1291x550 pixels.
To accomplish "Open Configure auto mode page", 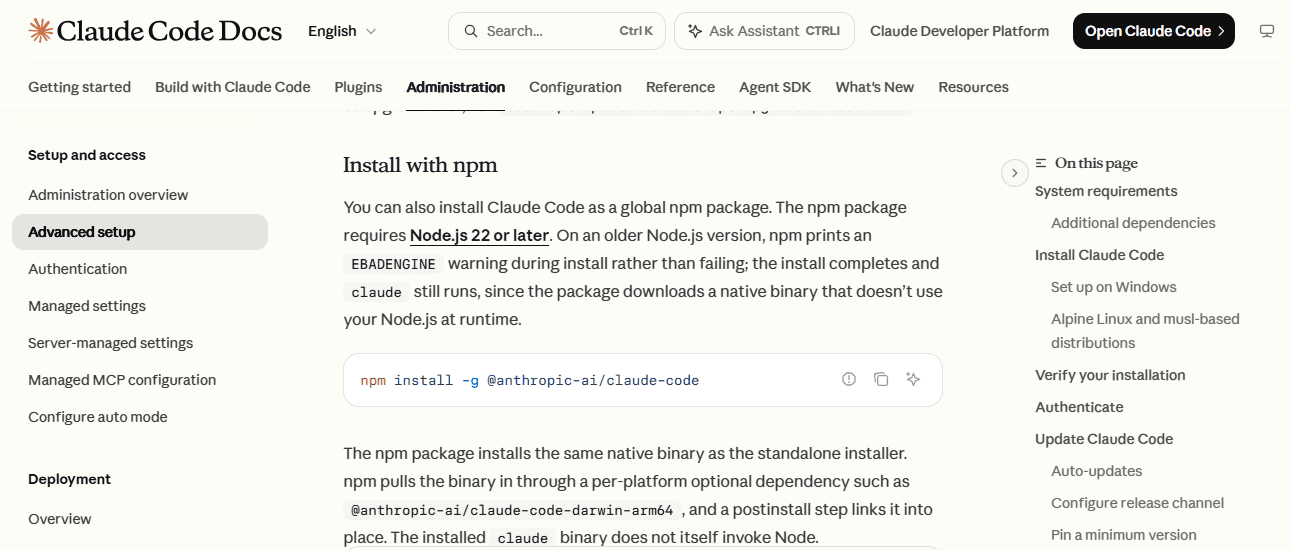I will (140, 417).
